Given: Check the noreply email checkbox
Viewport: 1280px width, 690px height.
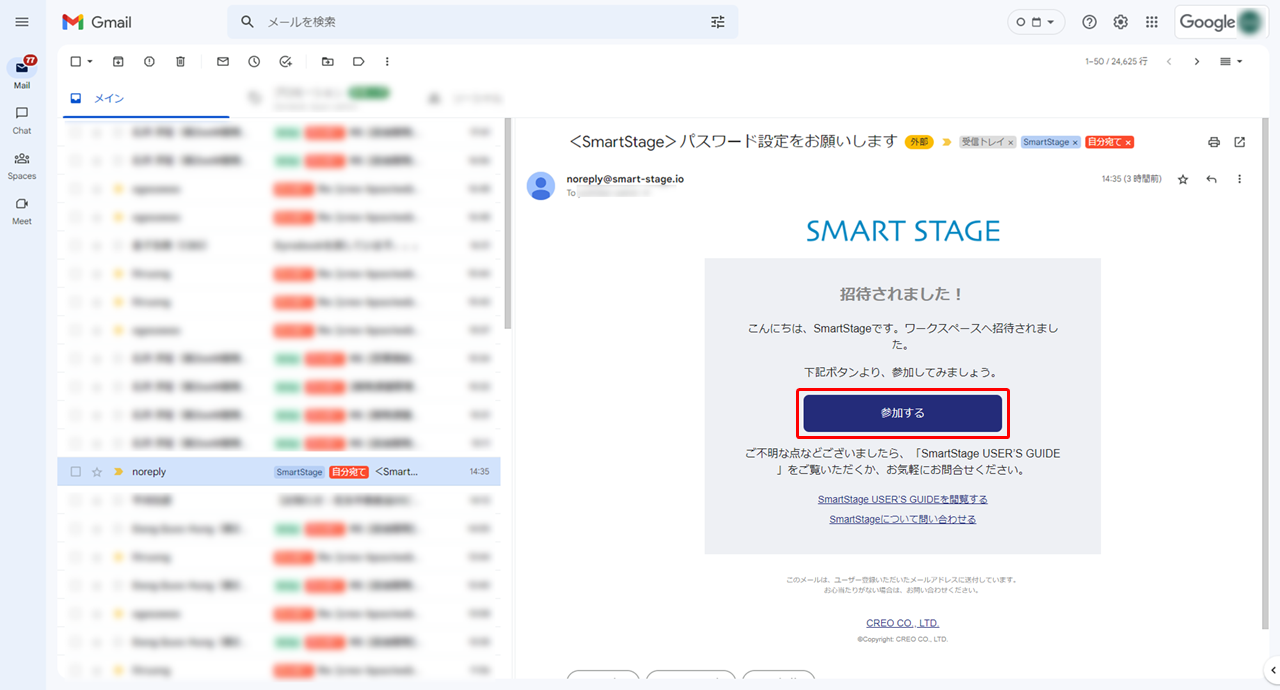Looking at the screenshot, I should [x=76, y=472].
